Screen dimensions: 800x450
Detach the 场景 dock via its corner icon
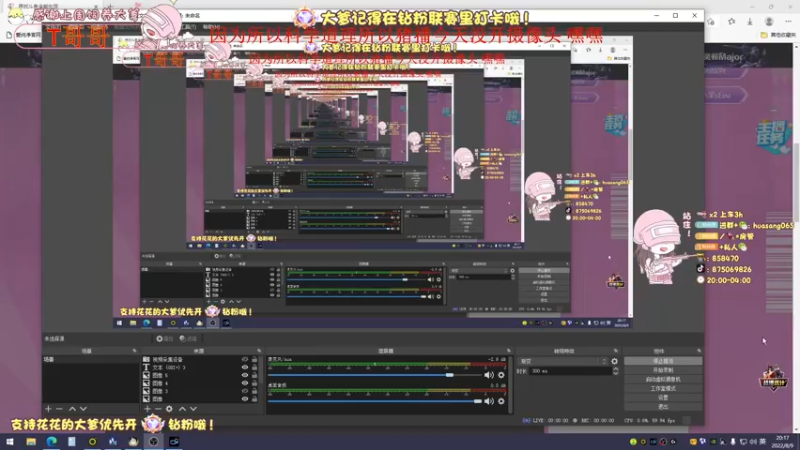135,351
